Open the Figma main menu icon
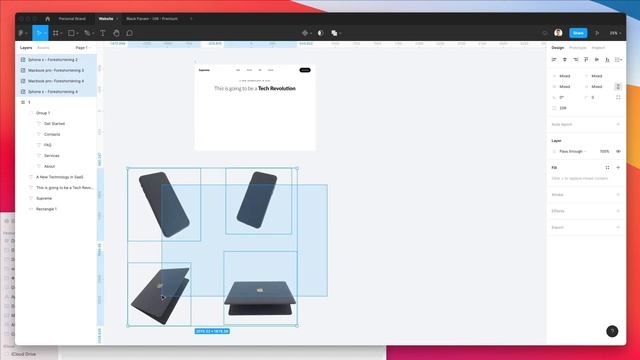This screenshot has width=640, height=360. point(21,33)
